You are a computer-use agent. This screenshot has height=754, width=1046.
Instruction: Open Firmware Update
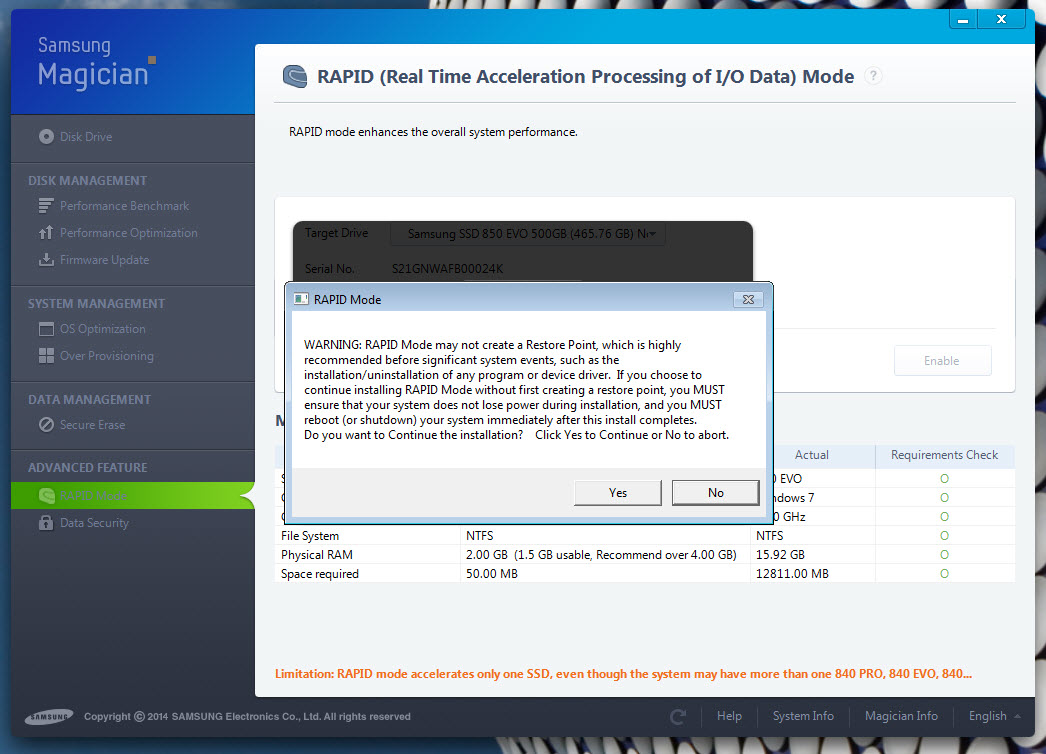click(x=105, y=260)
